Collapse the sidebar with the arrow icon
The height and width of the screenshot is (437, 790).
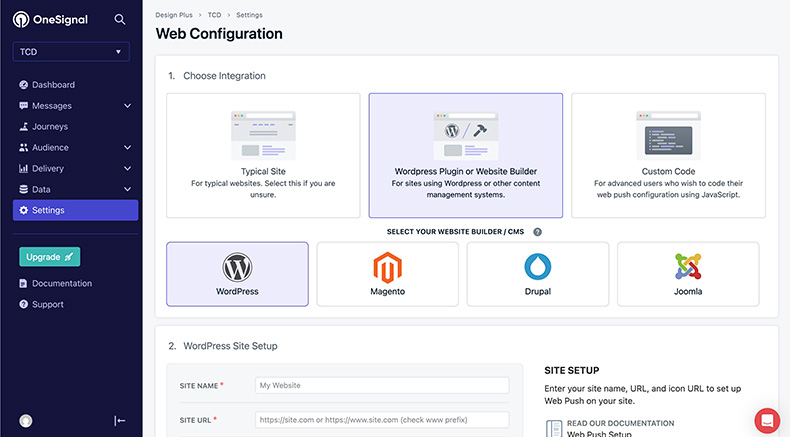pos(120,421)
